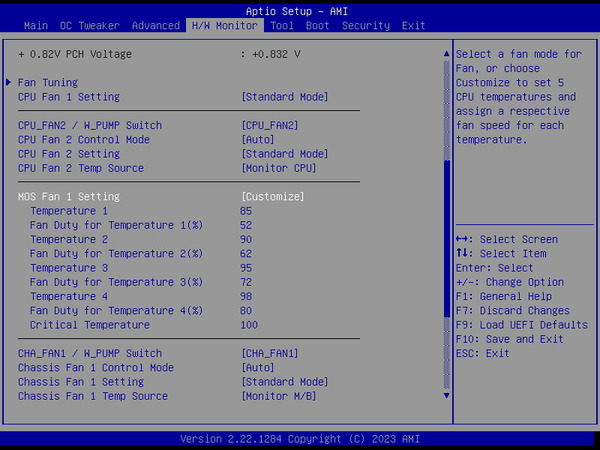Open CPU Fan 2 Control Mode Auto option

(x=258, y=140)
